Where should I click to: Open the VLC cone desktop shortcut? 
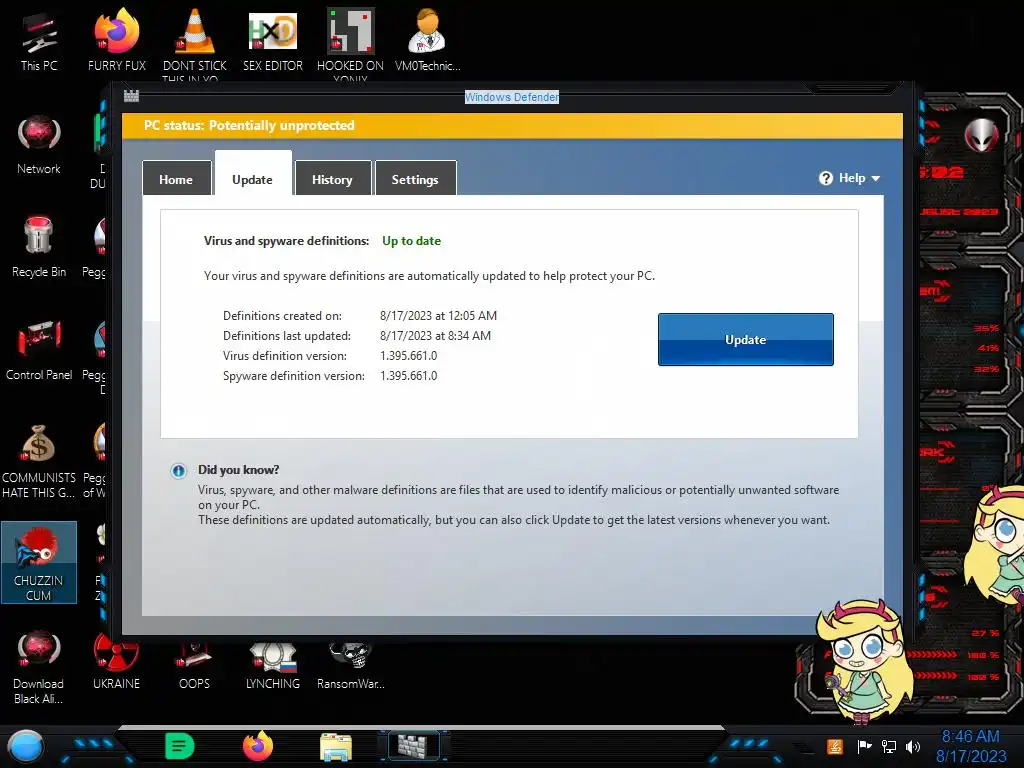[x=195, y=42]
